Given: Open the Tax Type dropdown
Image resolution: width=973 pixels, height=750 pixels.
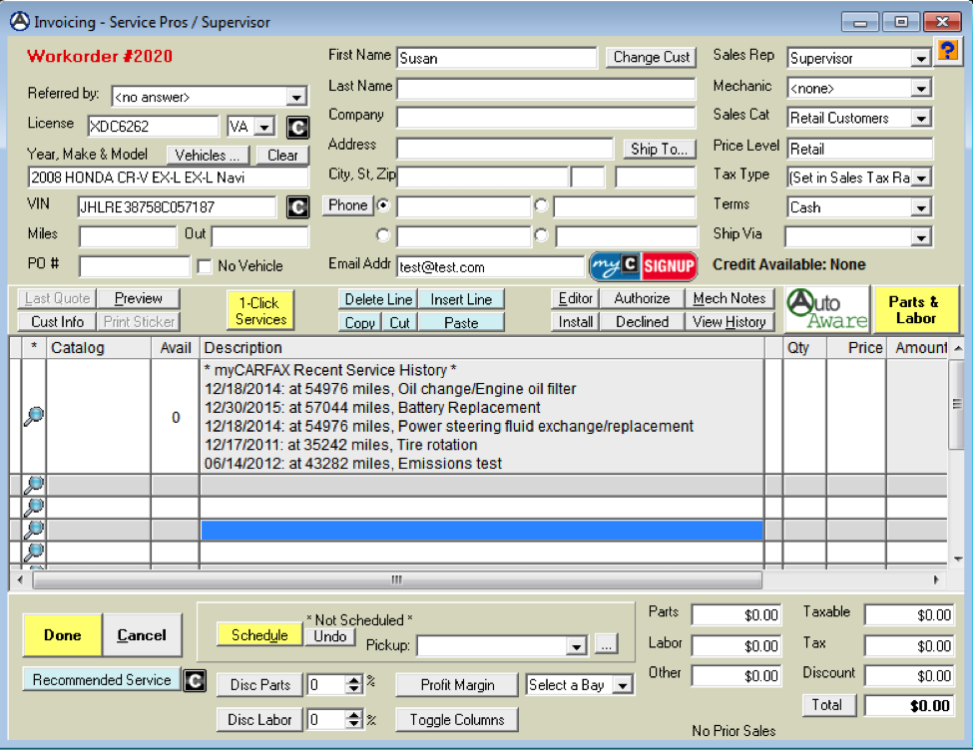Looking at the screenshot, I should (x=921, y=177).
